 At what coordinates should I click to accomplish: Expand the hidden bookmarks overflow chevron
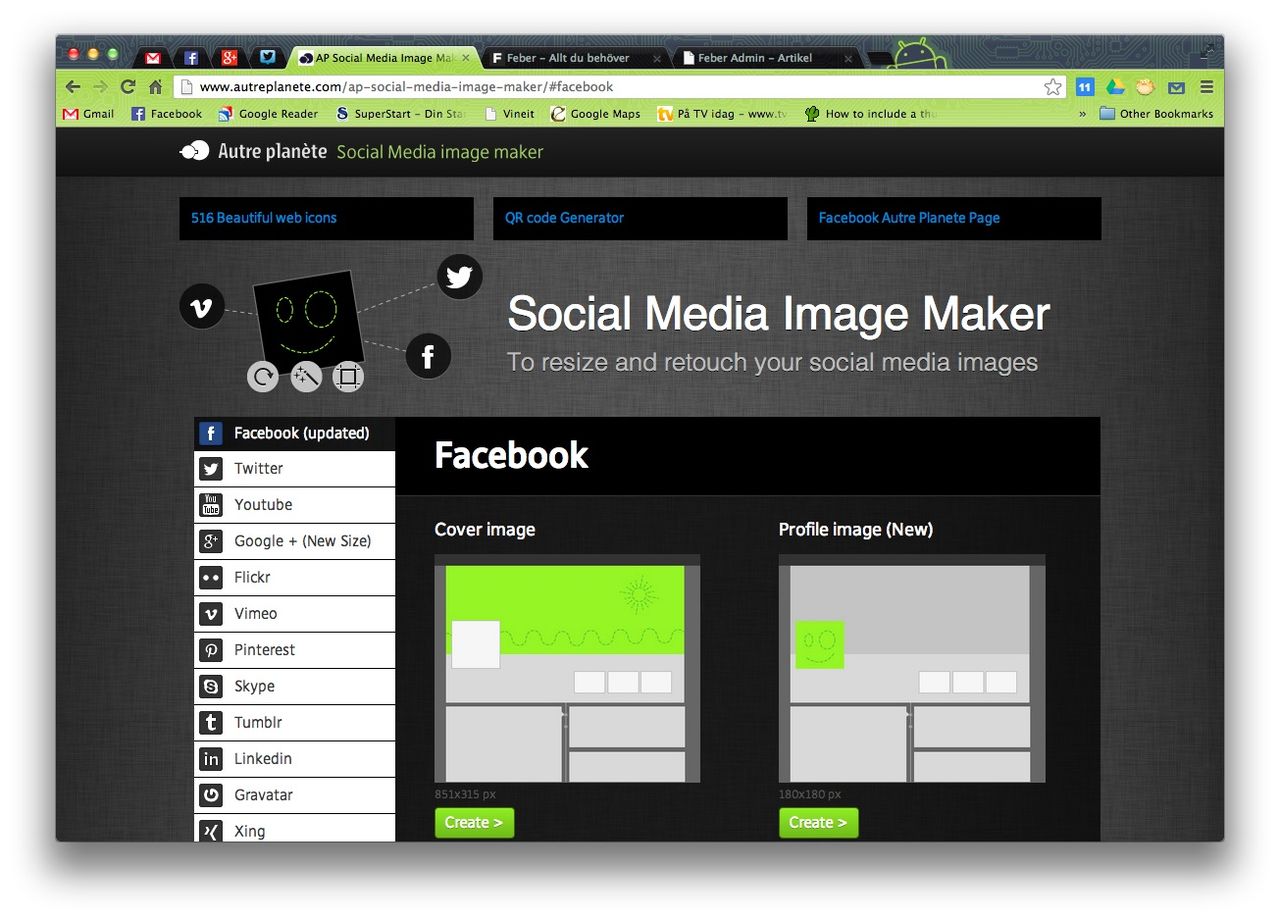pyautogui.click(x=1082, y=114)
